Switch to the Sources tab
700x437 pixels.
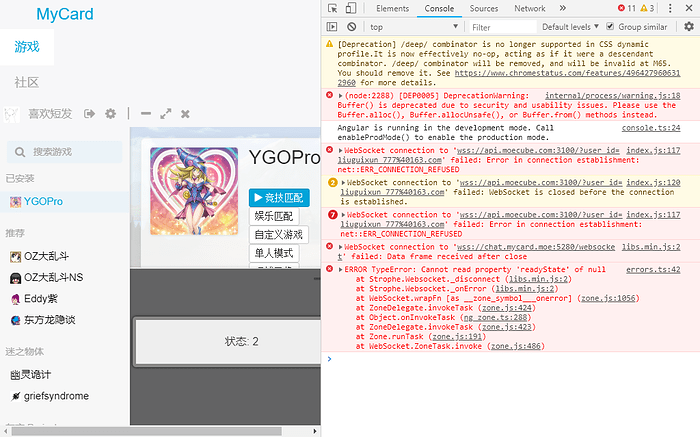(x=483, y=8)
